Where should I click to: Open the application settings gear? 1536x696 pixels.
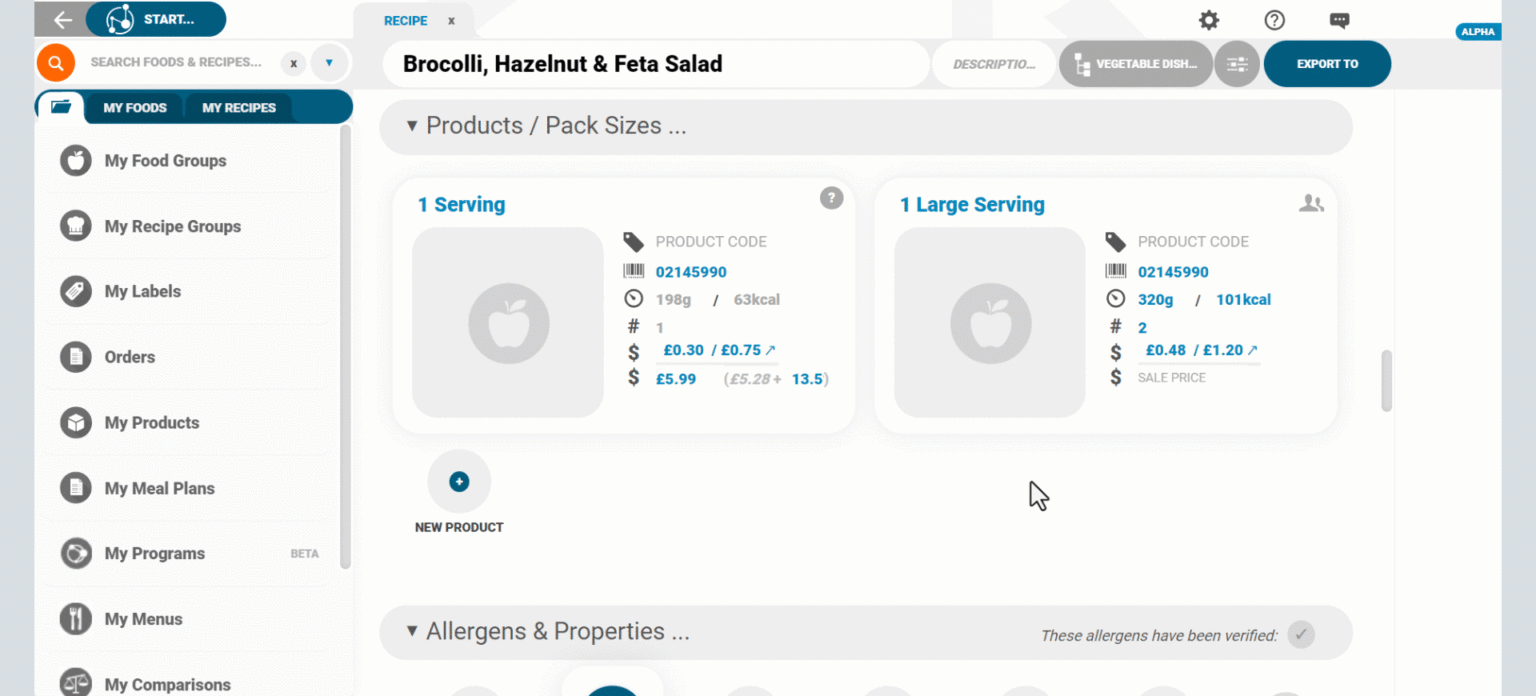(1208, 20)
